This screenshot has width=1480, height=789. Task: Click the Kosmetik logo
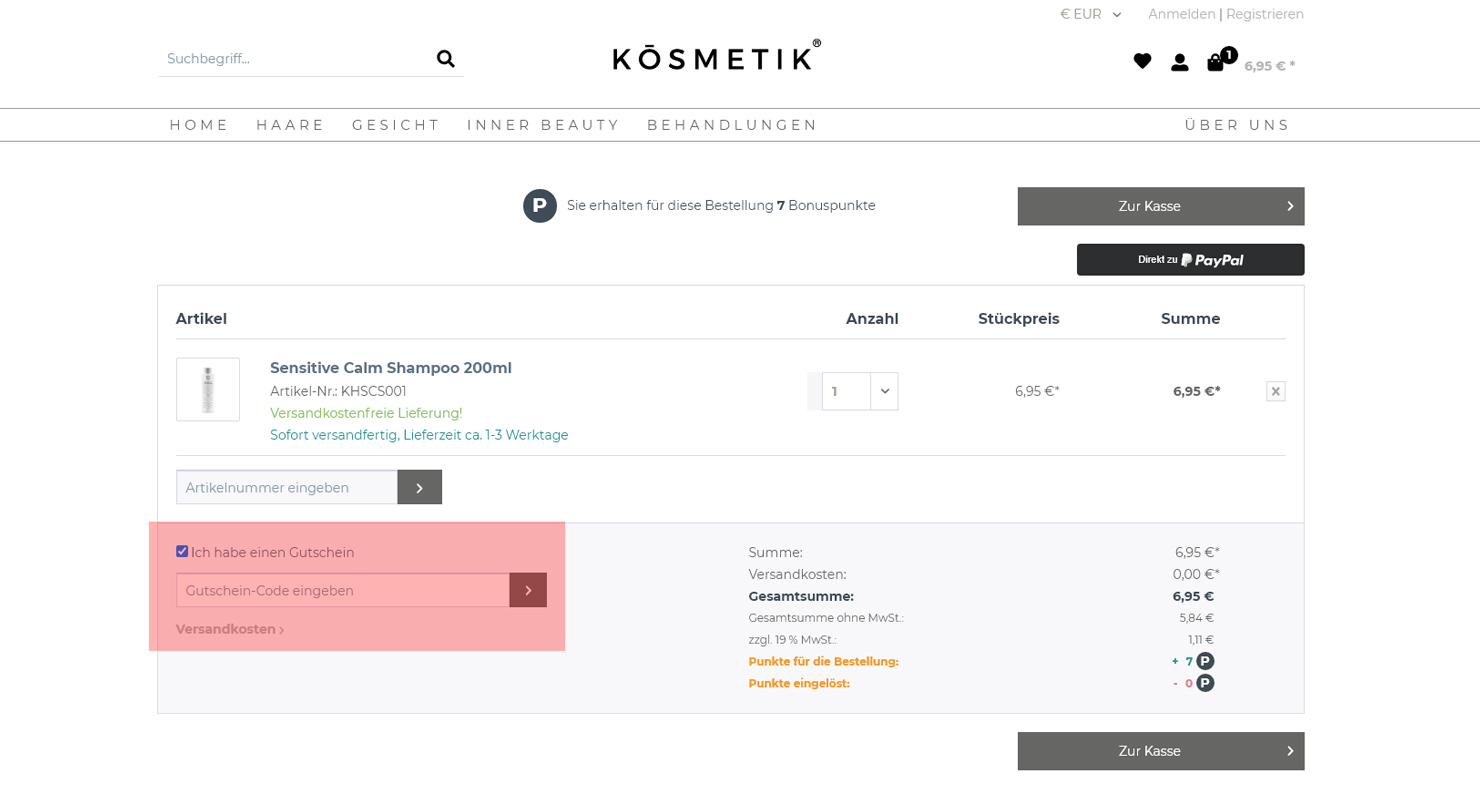(716, 55)
